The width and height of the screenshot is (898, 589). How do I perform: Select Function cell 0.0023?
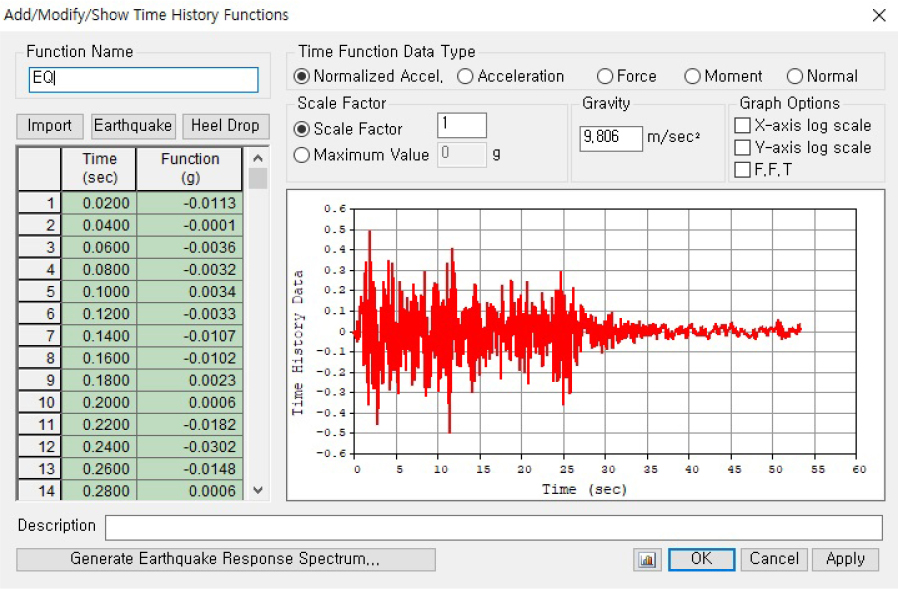[x=190, y=380]
